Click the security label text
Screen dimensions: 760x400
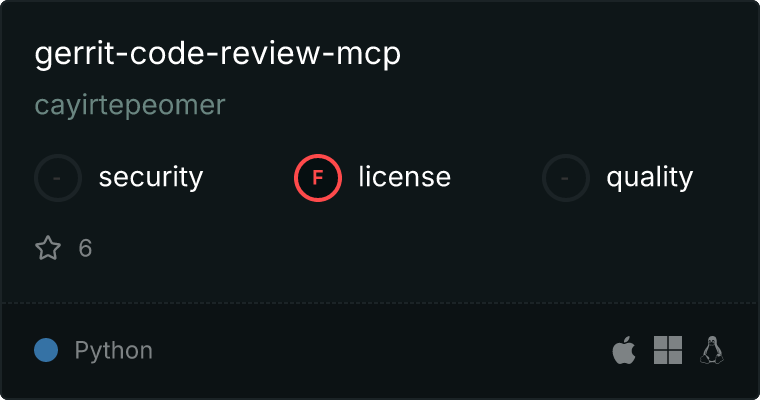tap(151, 177)
